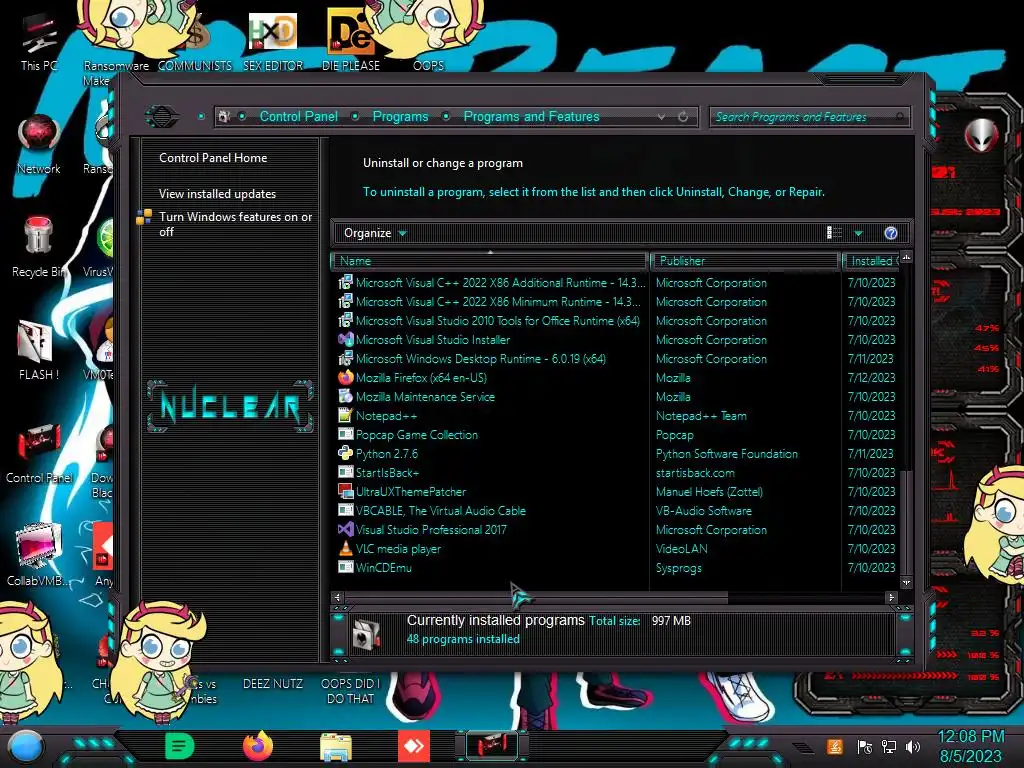Select the VLC media player cone icon
This screenshot has height=768, width=1024.
tap(345, 549)
